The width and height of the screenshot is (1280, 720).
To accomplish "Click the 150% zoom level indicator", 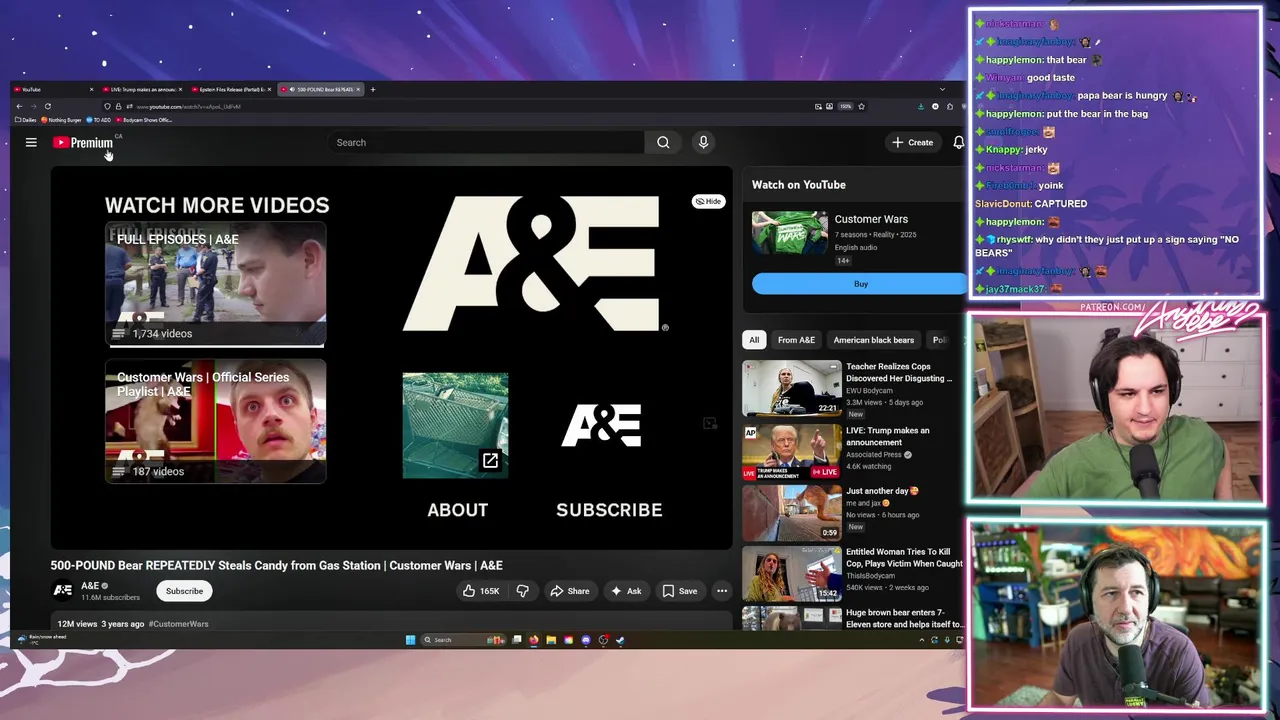I will pos(845,106).
